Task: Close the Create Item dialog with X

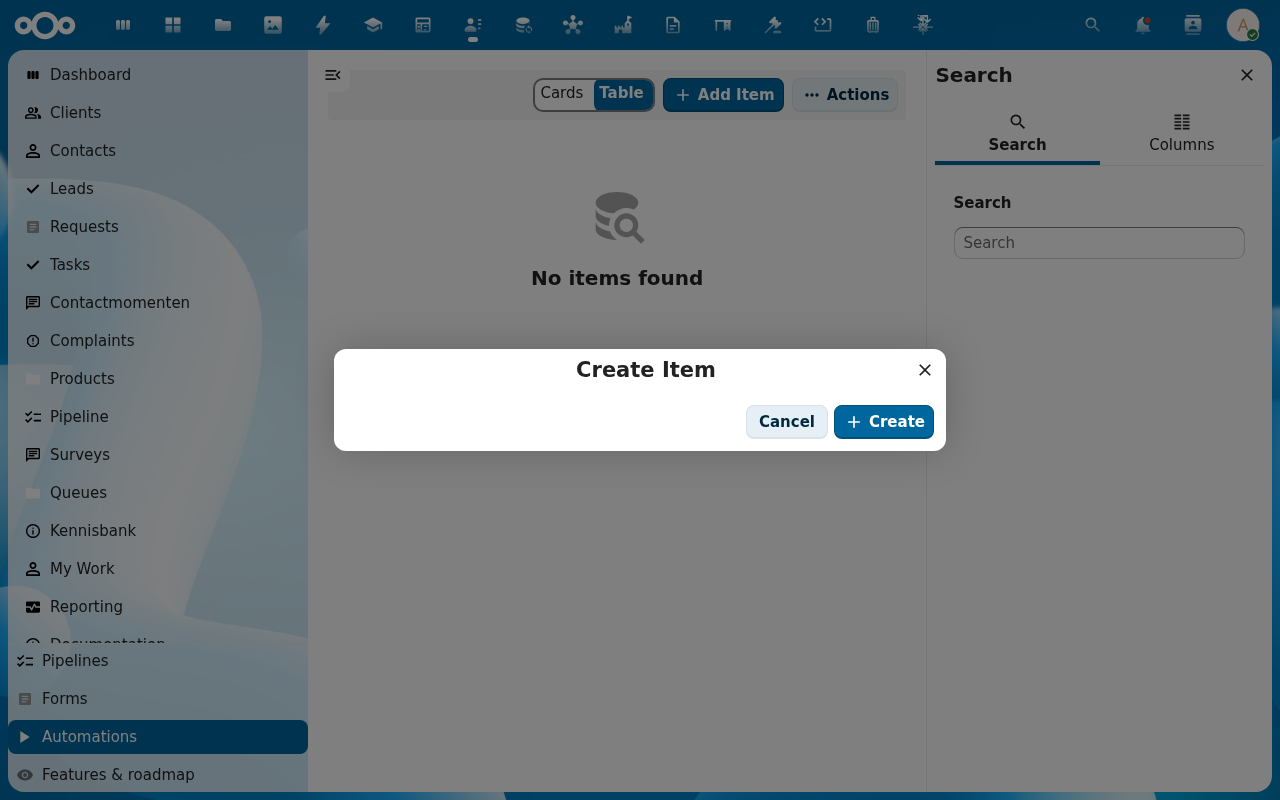Action: tap(925, 370)
